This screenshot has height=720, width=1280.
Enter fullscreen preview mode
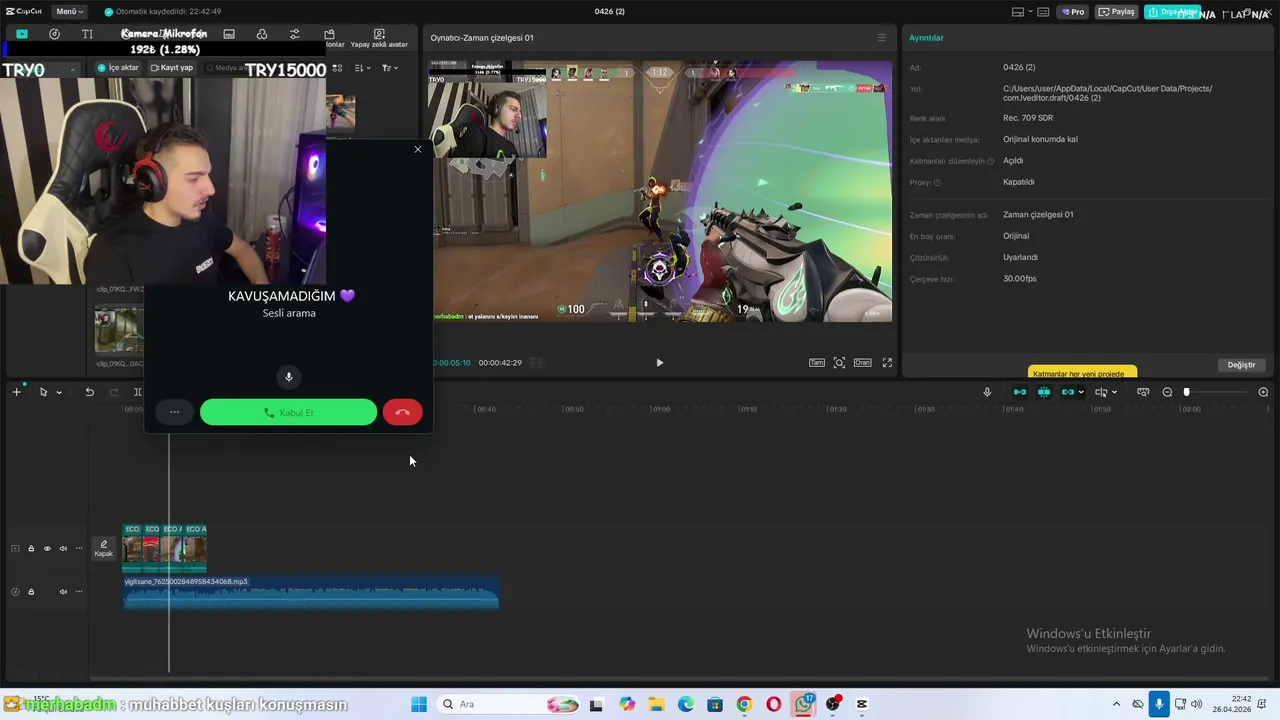point(887,363)
